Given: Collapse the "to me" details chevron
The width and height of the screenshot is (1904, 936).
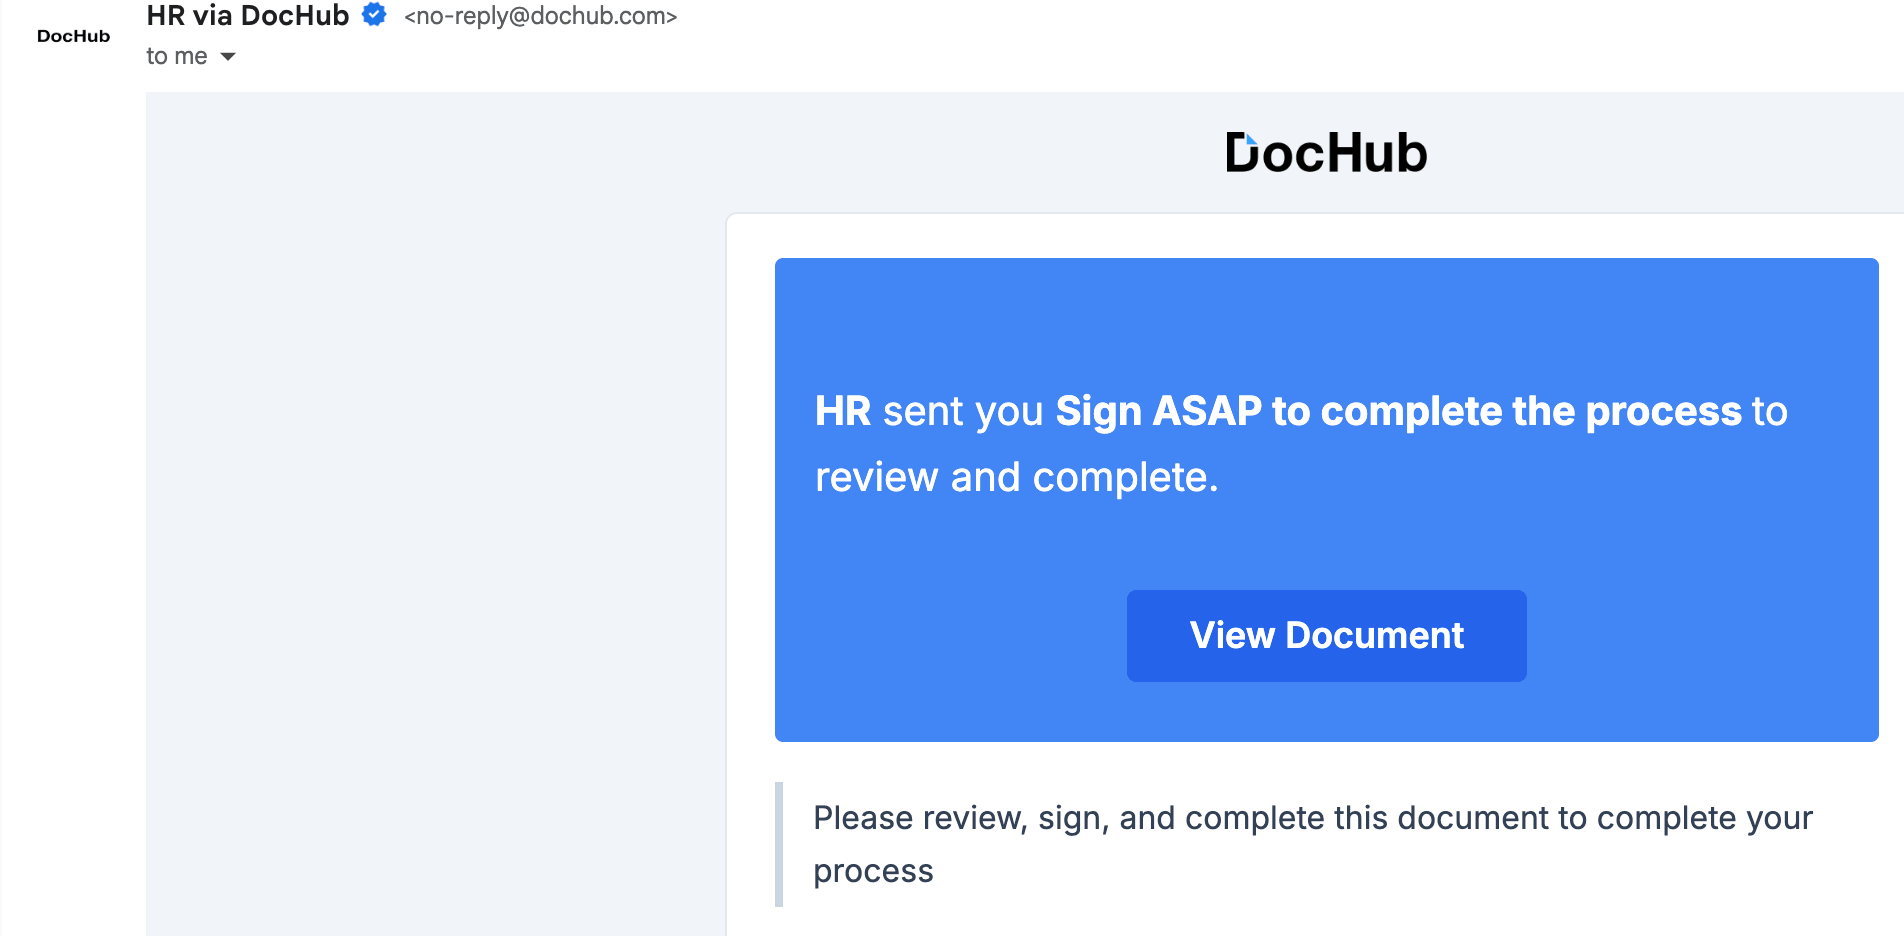Looking at the screenshot, I should (x=228, y=57).
